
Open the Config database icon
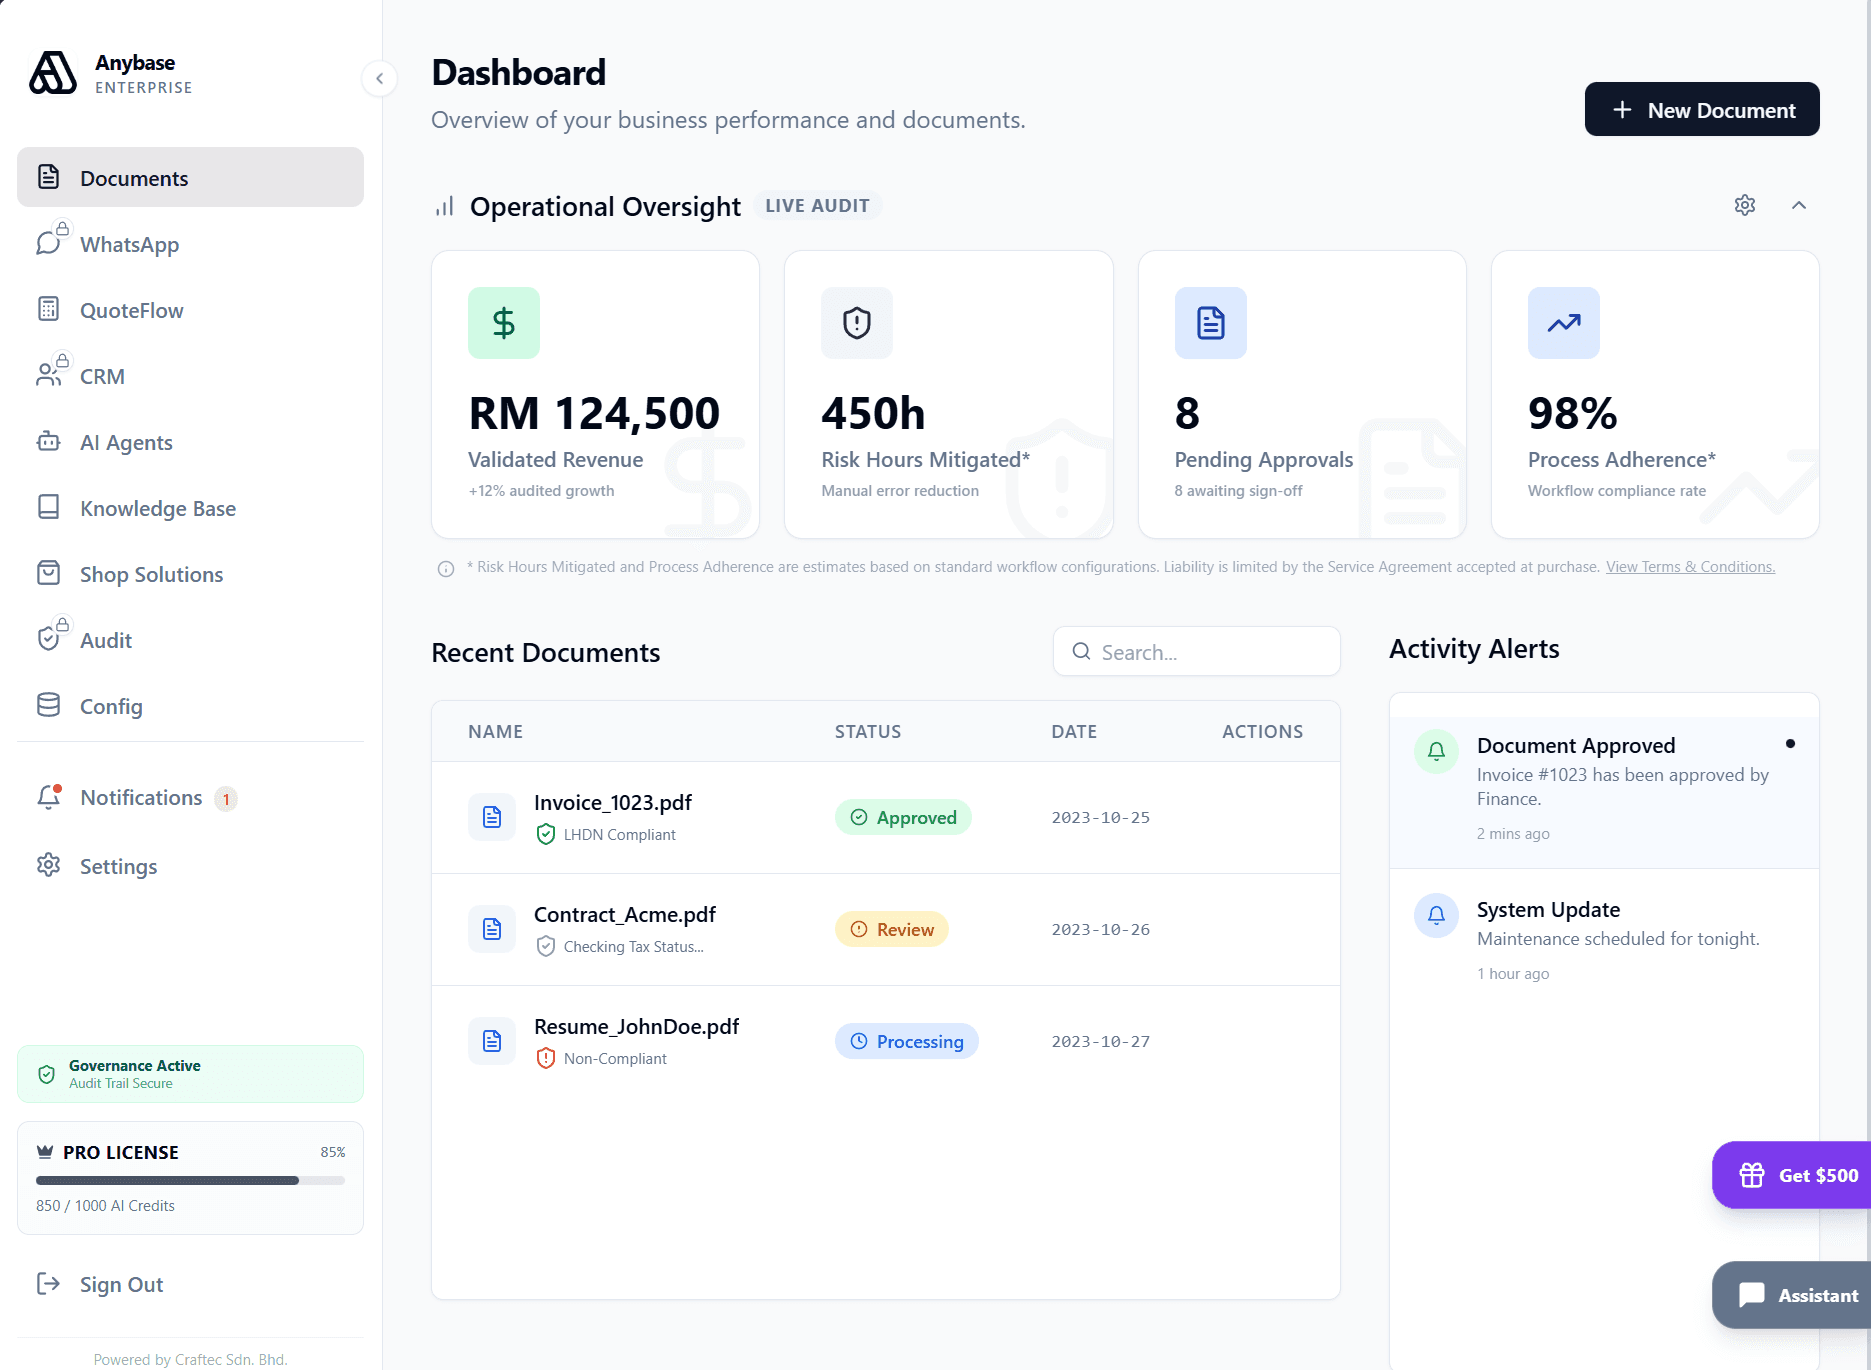point(49,705)
